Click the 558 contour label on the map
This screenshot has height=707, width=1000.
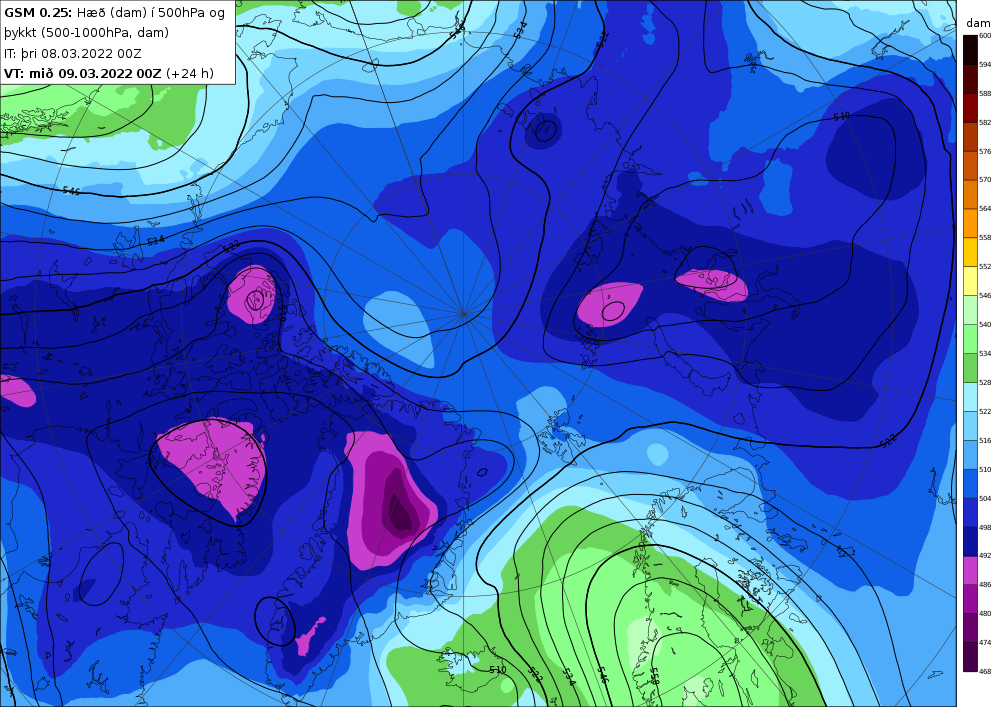[654, 676]
